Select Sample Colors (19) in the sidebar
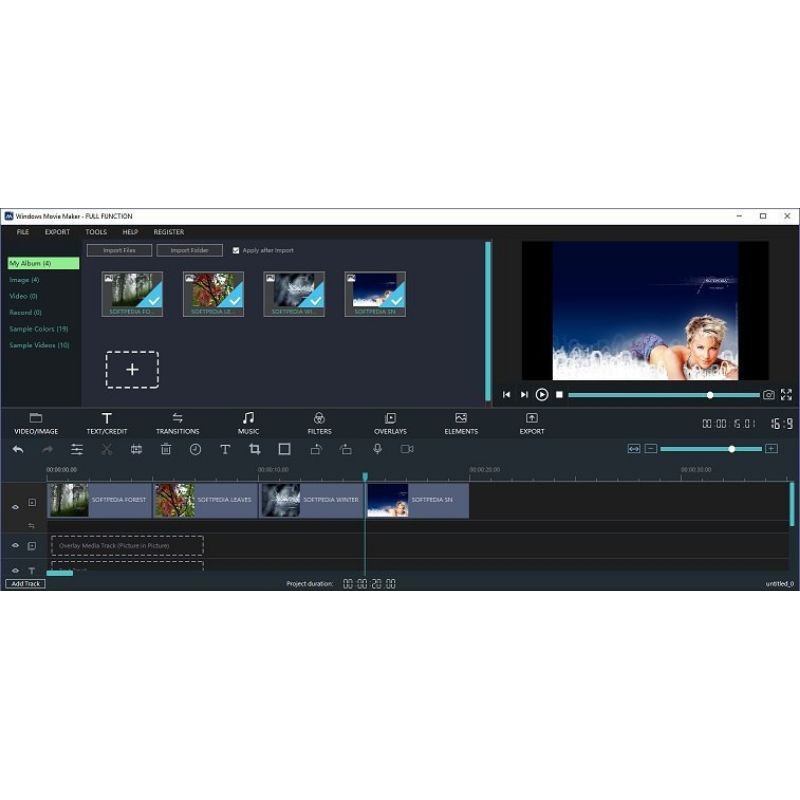The height and width of the screenshot is (800, 800). pos(39,329)
